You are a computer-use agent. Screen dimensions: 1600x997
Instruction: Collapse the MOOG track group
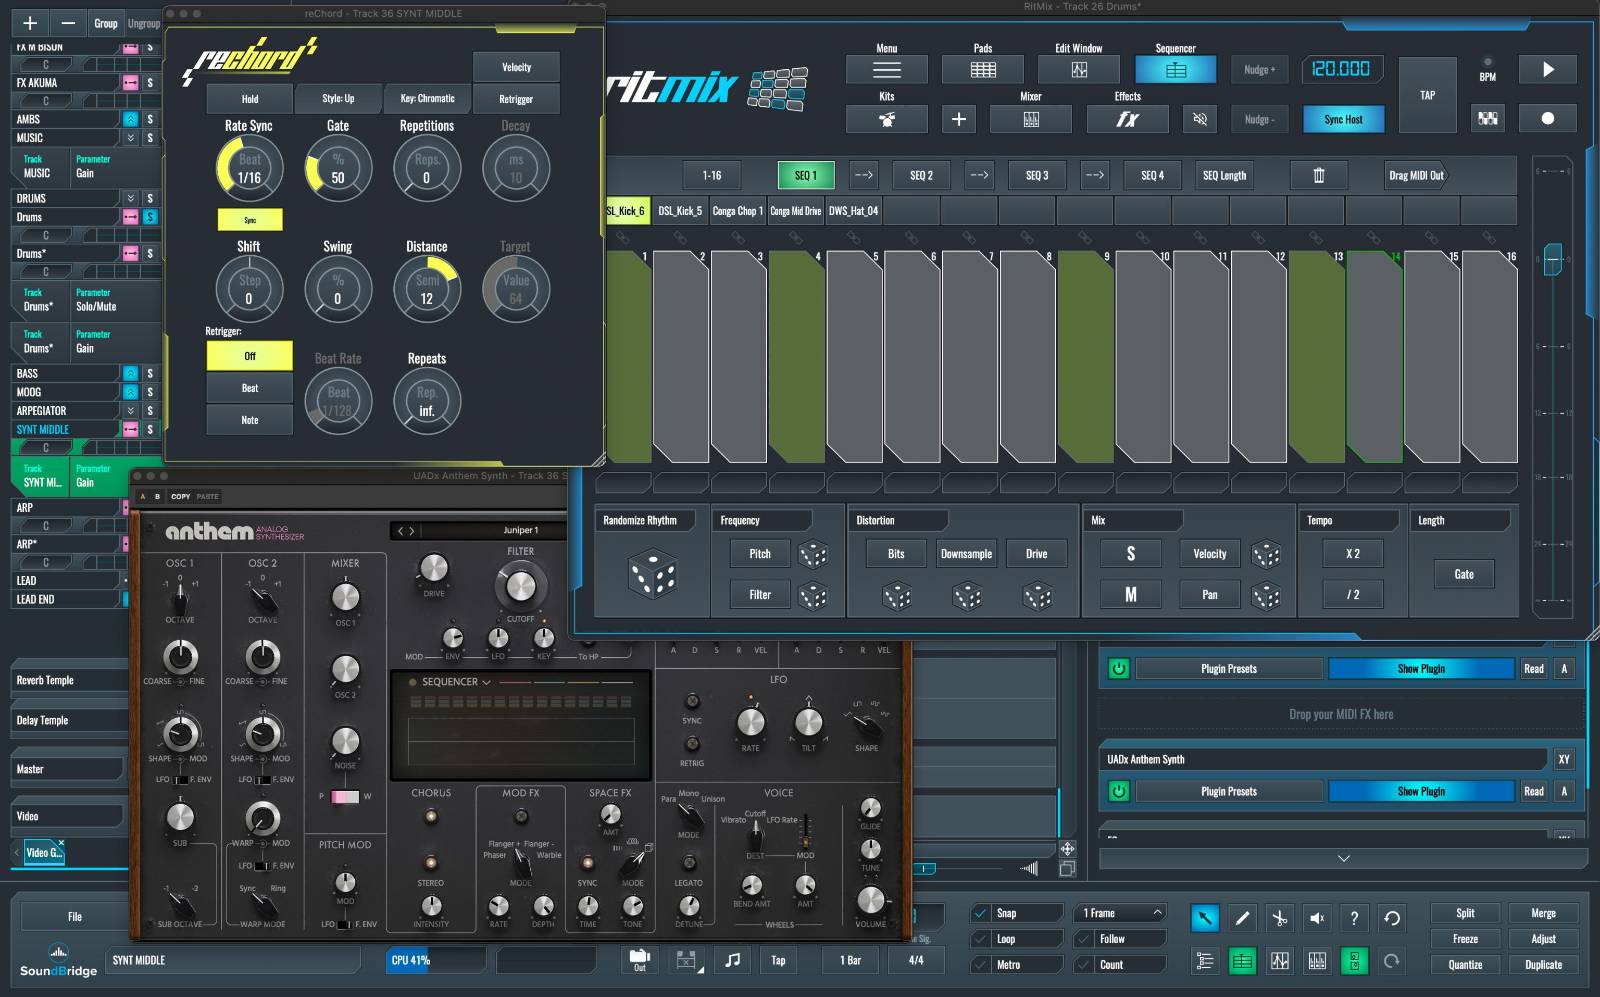pos(130,392)
